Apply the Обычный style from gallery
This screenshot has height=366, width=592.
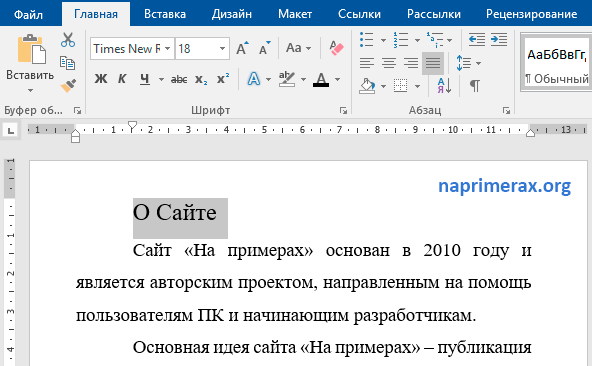pyautogui.click(x=556, y=62)
